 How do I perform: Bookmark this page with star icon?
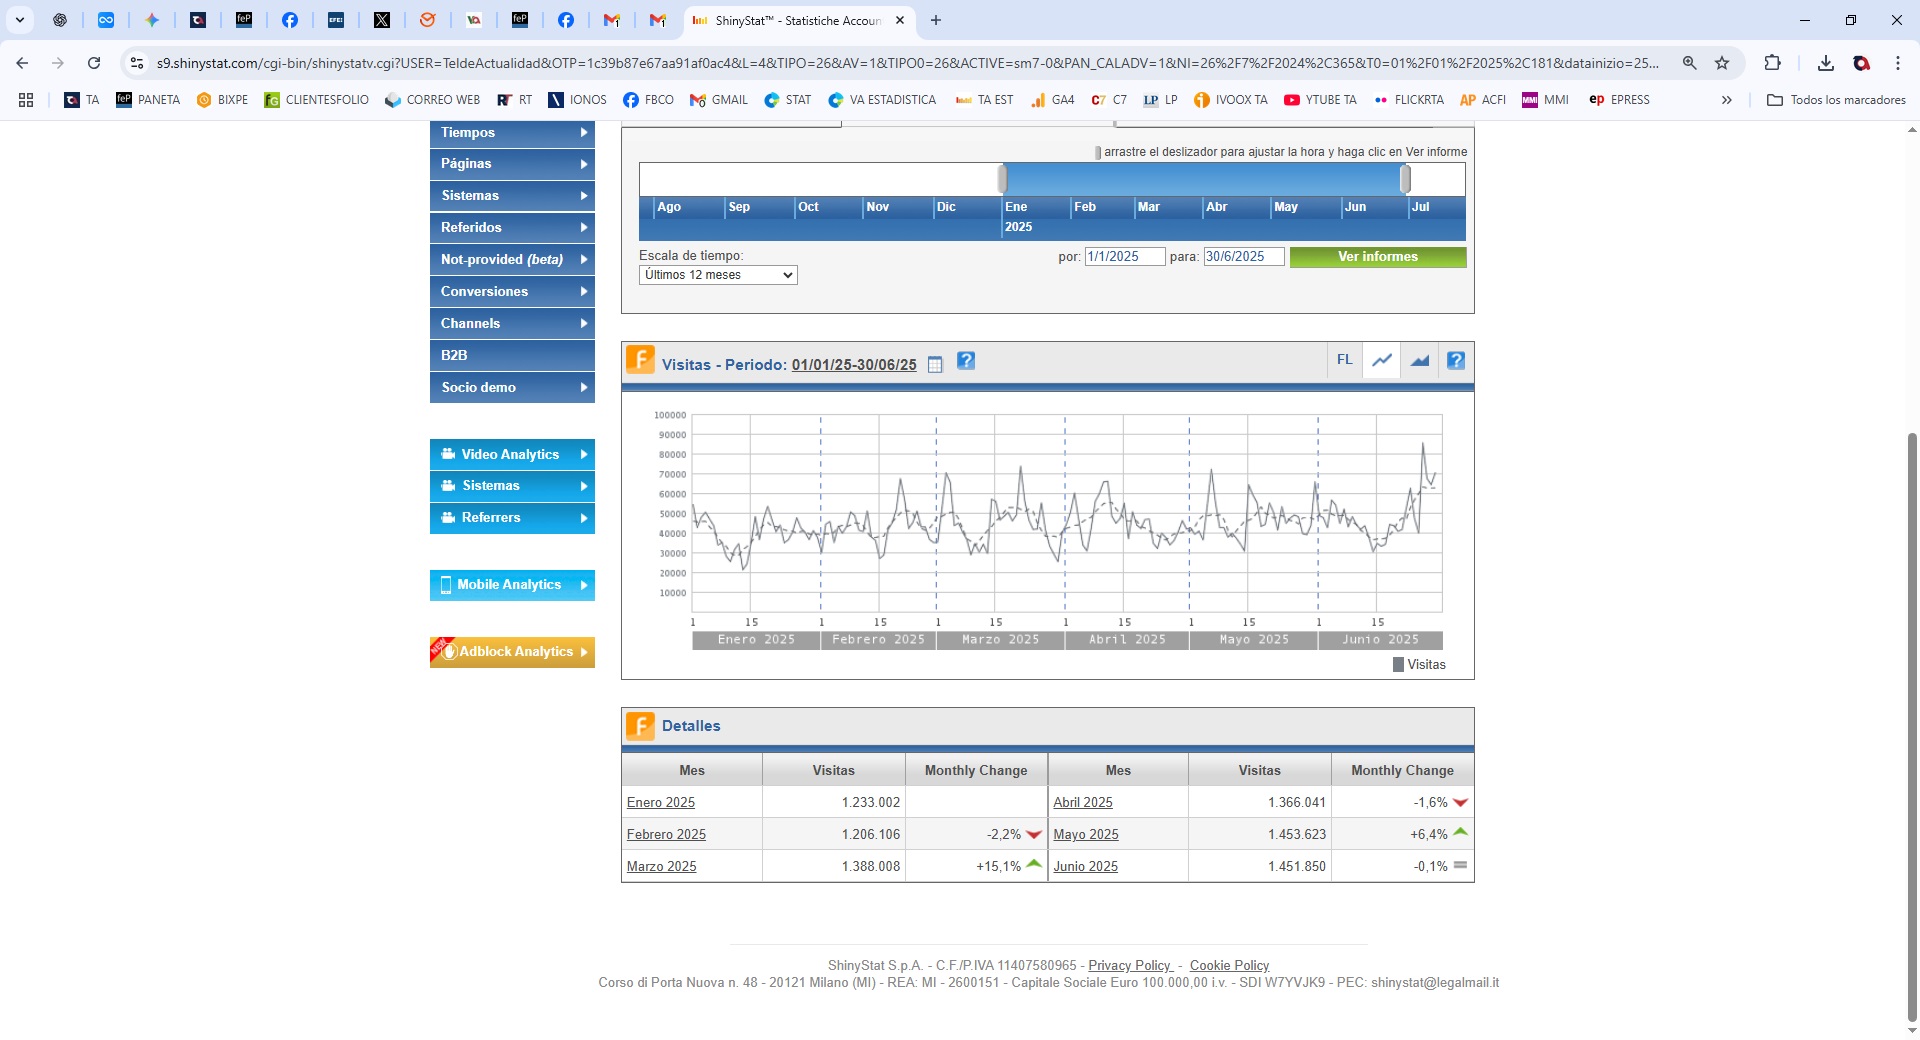pyautogui.click(x=1722, y=63)
